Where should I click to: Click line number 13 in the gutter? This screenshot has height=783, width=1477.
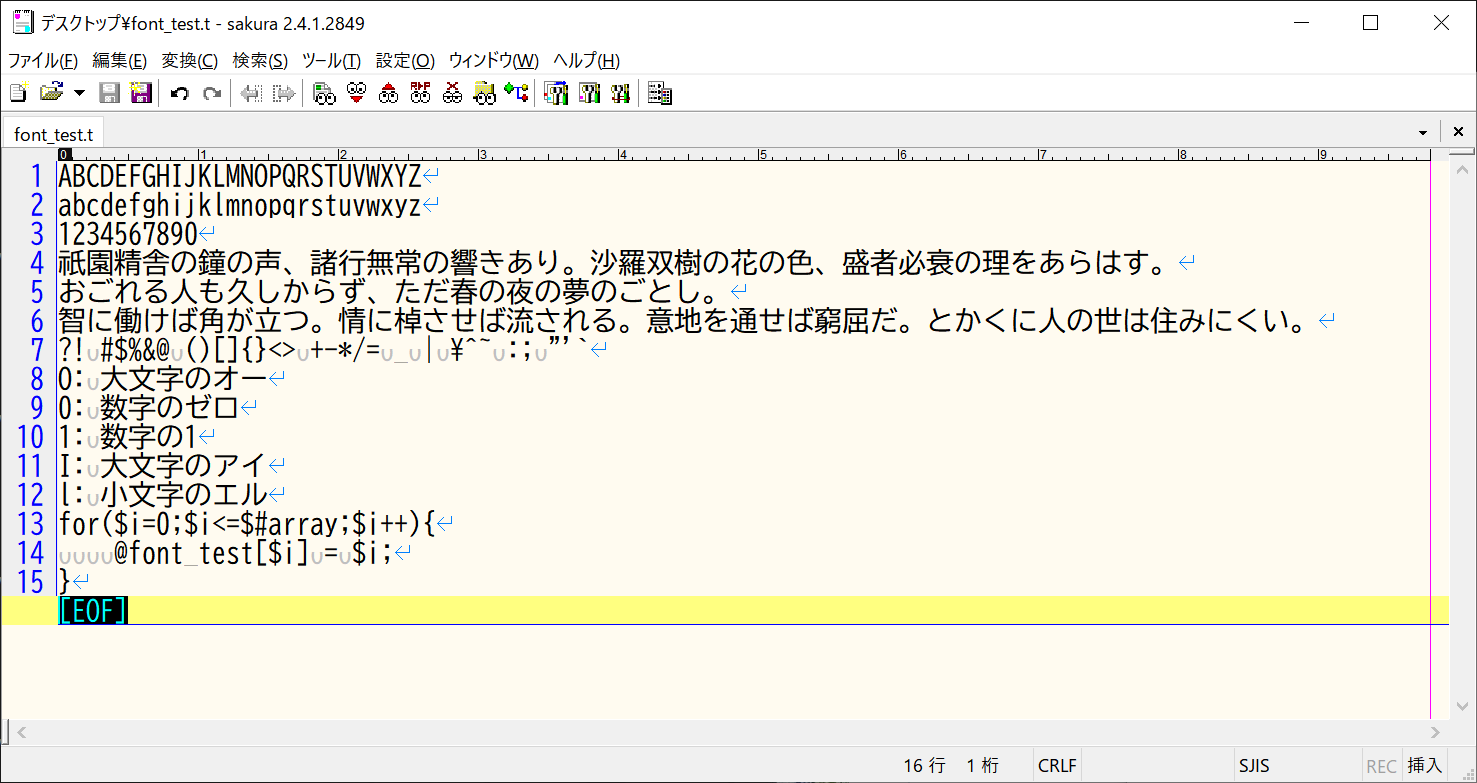[30, 524]
